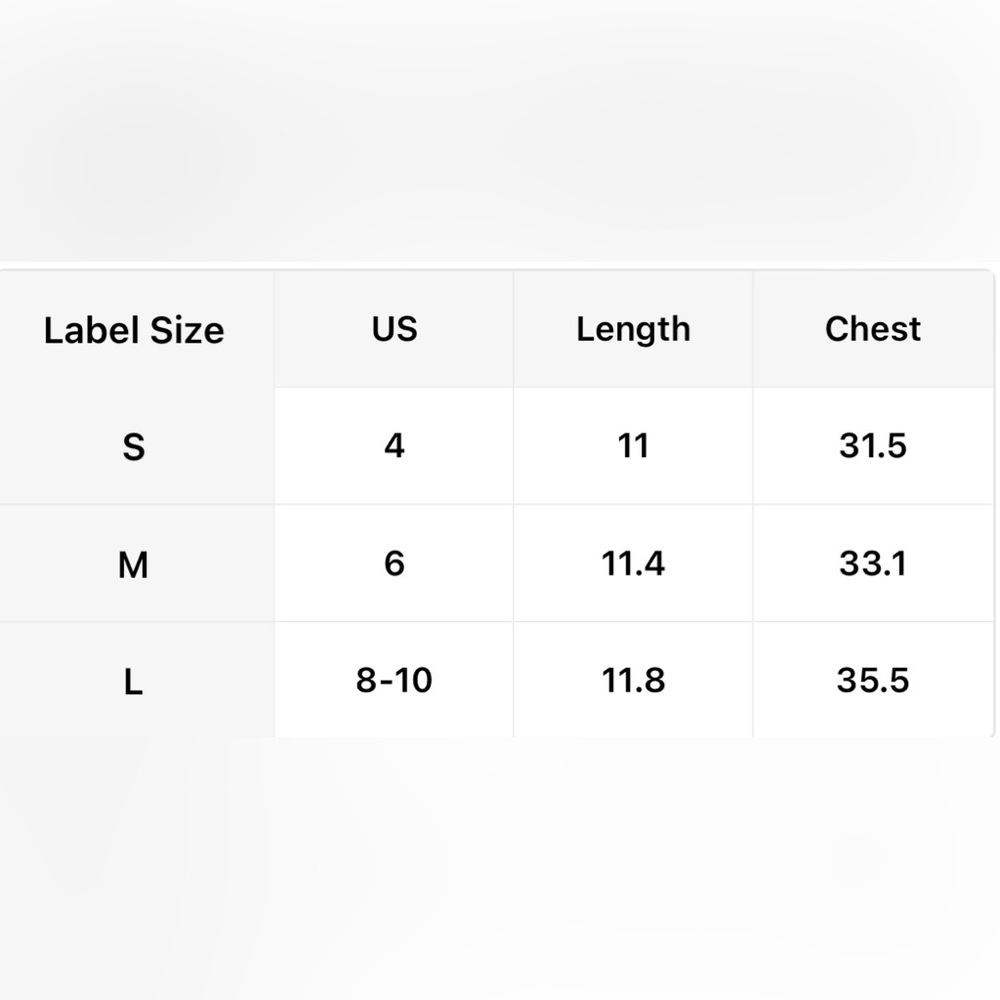Image resolution: width=1000 pixels, height=1000 pixels.
Task: Click the Label Size column header
Action: pos(134,330)
